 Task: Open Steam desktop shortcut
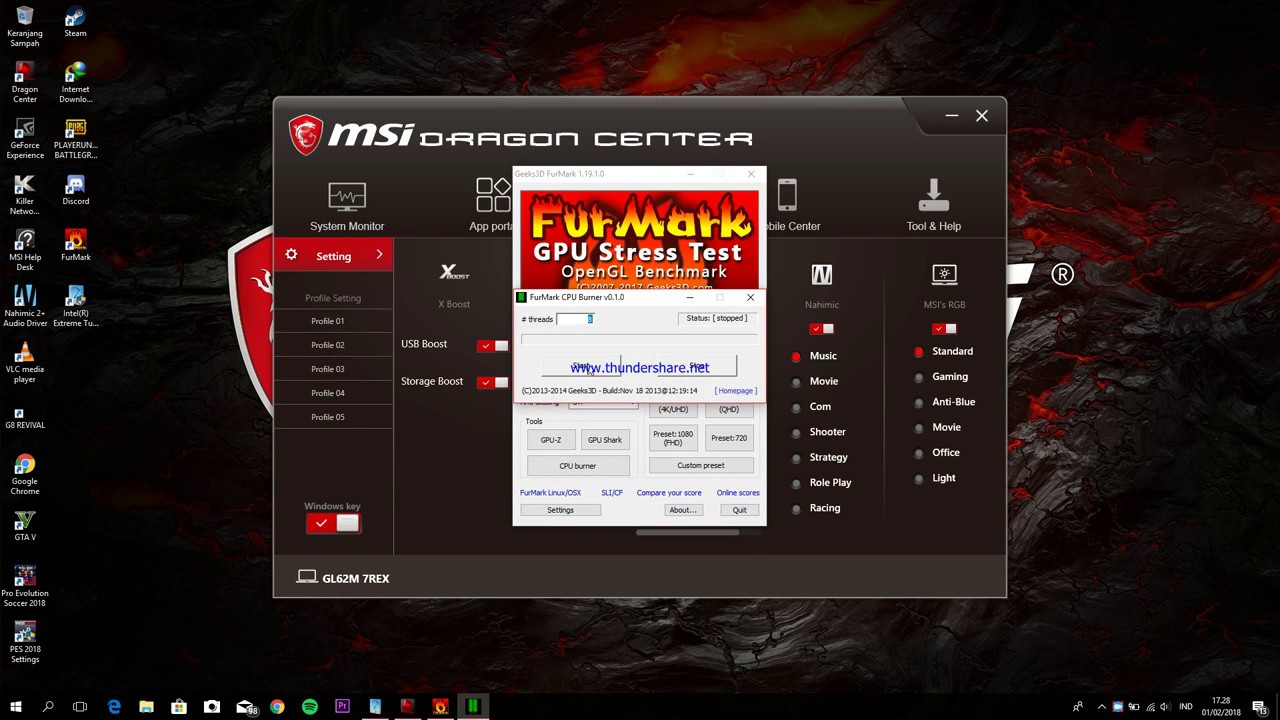(x=75, y=23)
